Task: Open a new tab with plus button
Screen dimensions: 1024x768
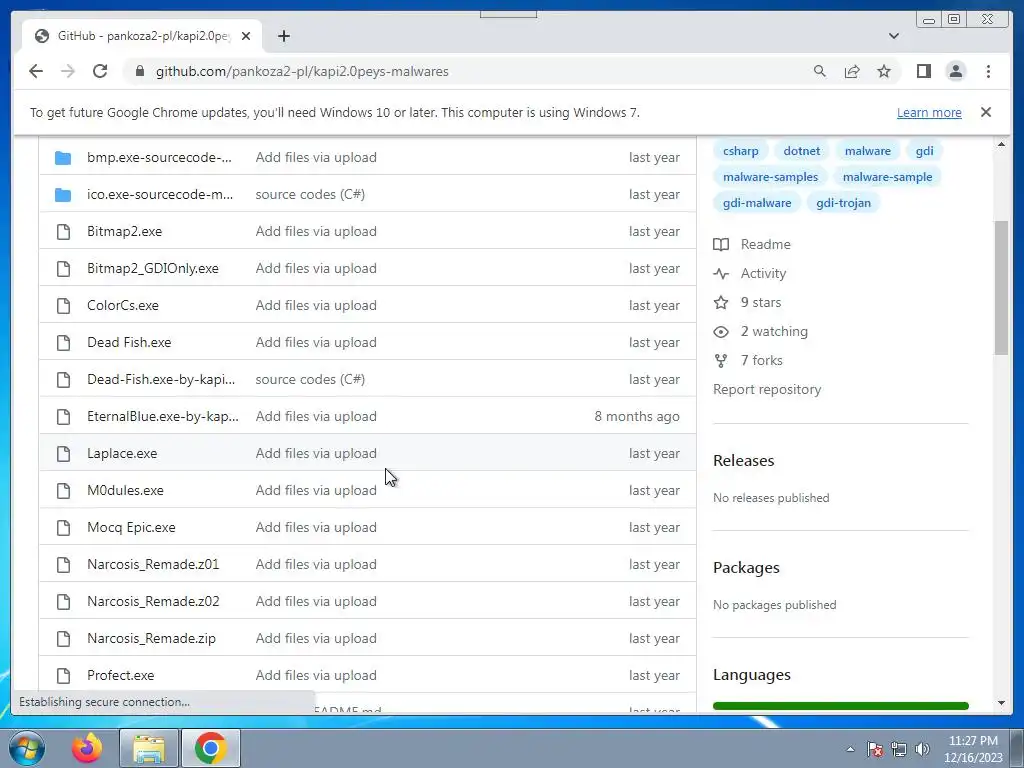Action: point(283,36)
